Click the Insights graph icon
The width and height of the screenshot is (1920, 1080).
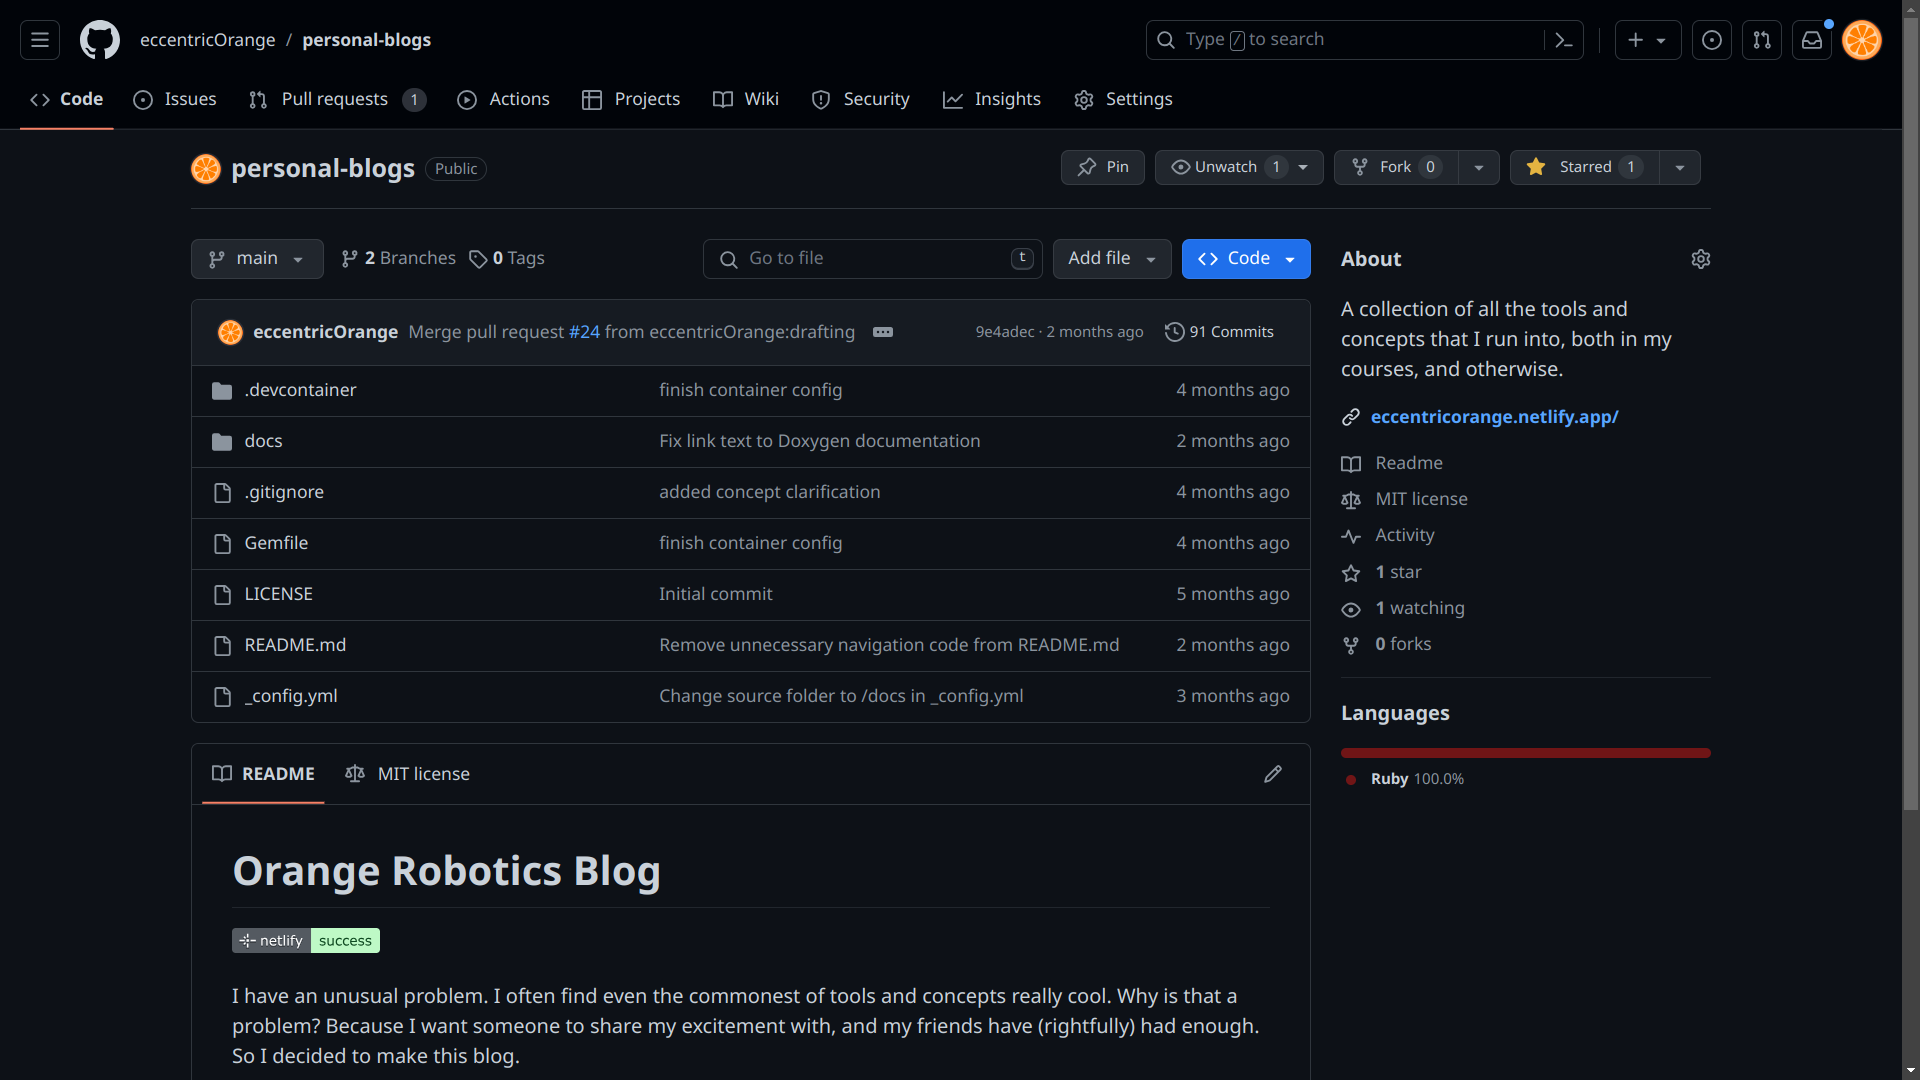coord(952,99)
